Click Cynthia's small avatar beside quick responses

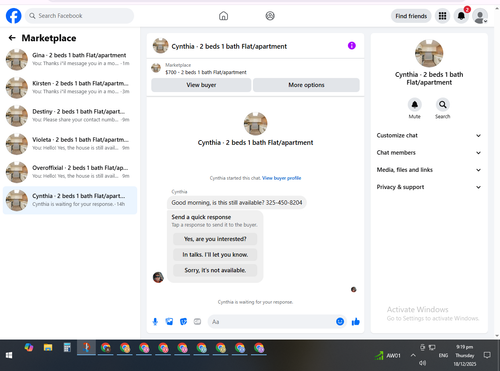pyautogui.click(x=158, y=277)
